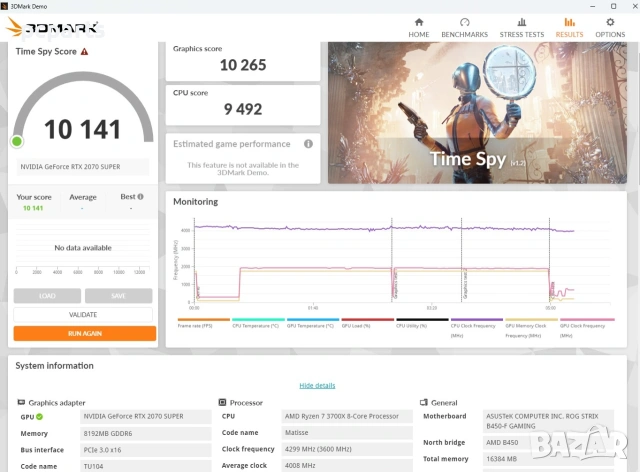The image size is (640, 472).
Task: Click the Graphics adapter section icon
Action: [x=21, y=402]
